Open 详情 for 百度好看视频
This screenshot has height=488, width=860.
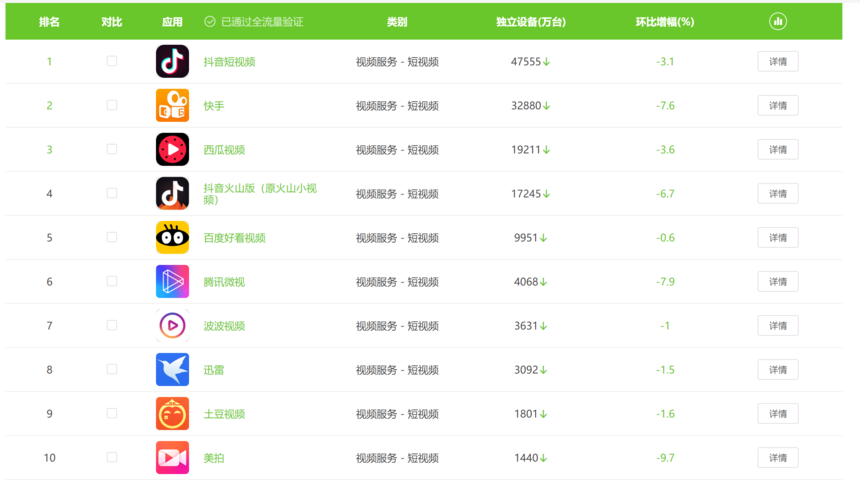pyautogui.click(x=778, y=237)
